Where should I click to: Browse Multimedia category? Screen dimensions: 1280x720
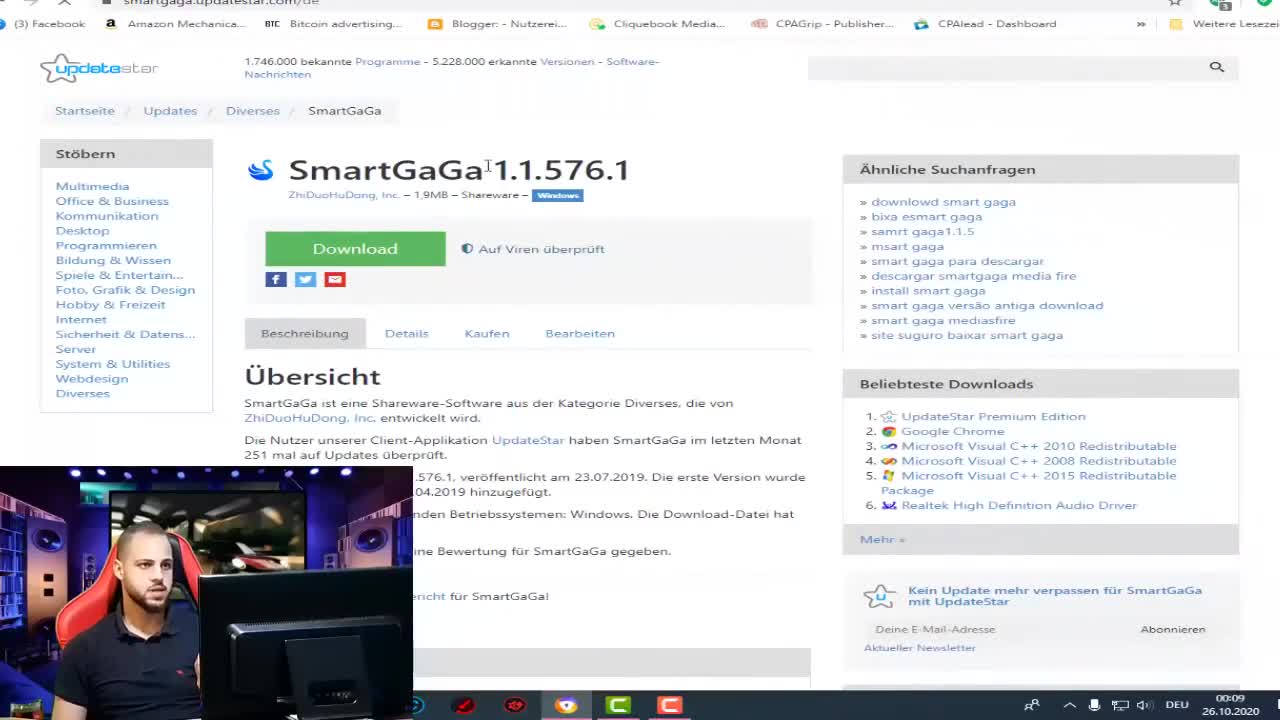coord(92,186)
